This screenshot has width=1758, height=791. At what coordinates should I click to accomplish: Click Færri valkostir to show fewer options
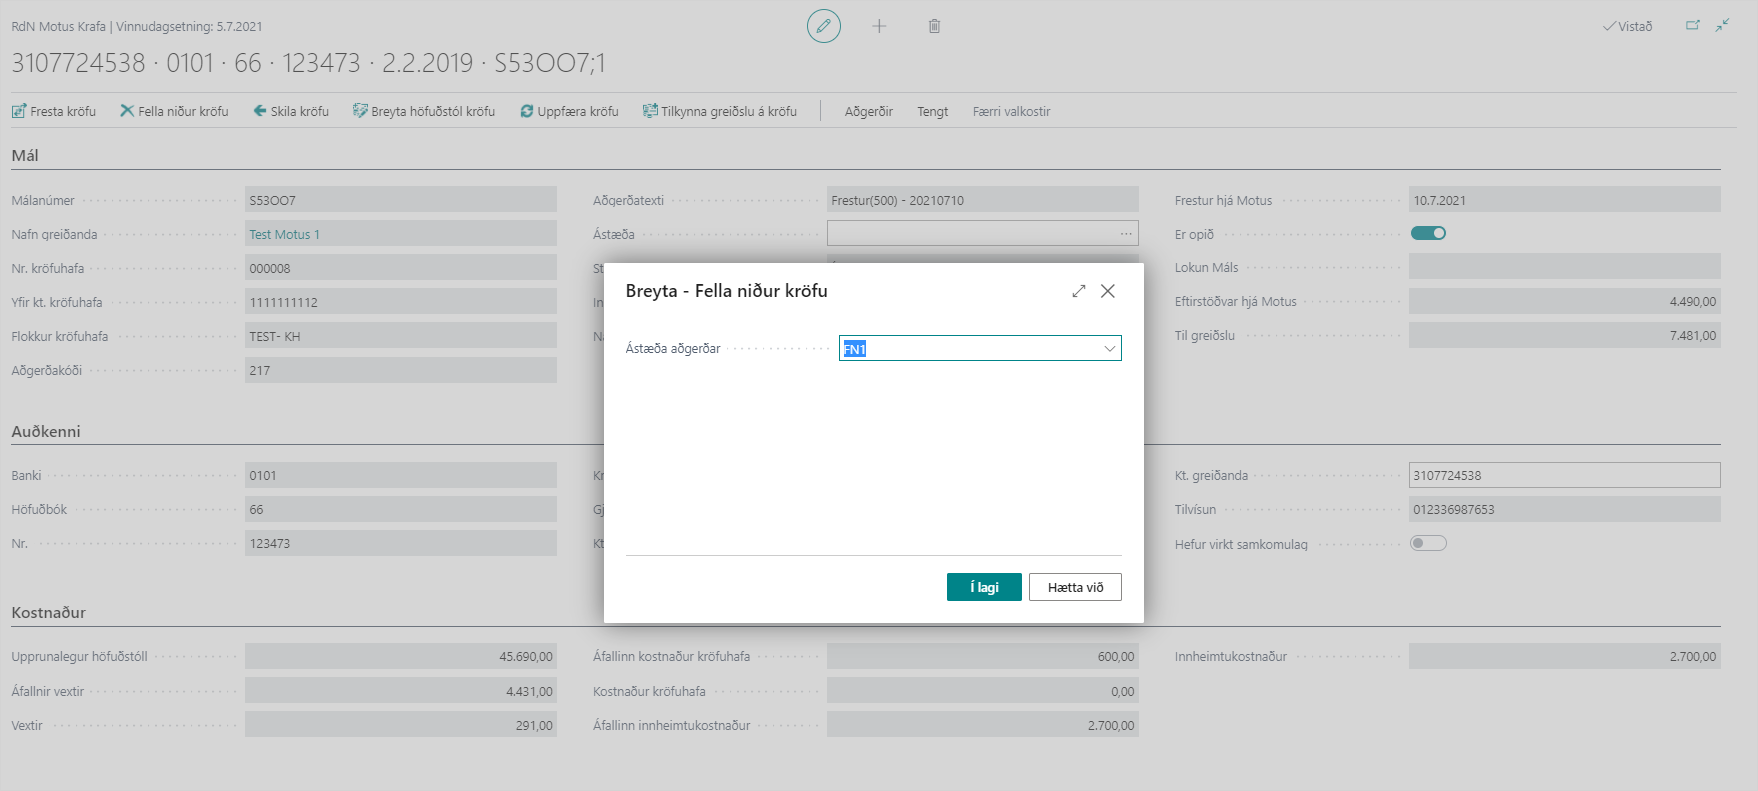1011,111
